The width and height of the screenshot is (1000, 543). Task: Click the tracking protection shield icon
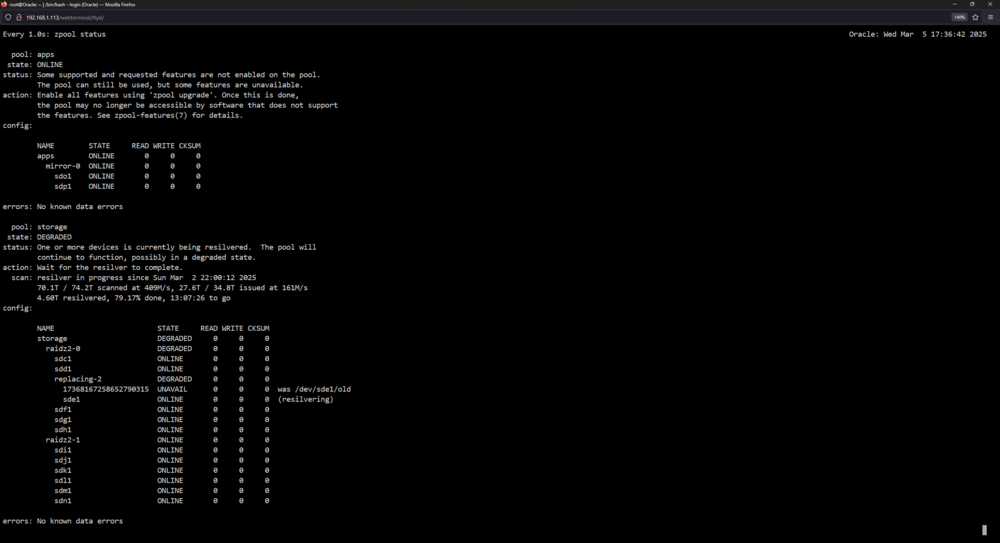tap(8, 17)
